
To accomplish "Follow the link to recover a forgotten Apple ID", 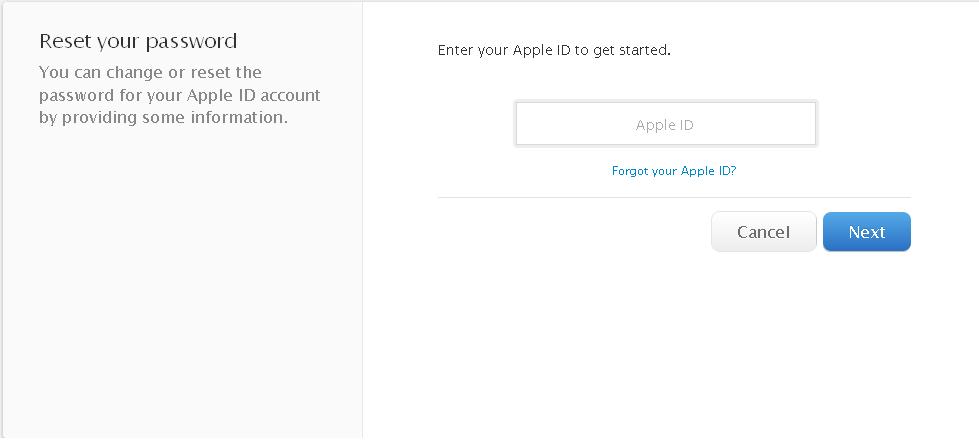I will pos(673,171).
